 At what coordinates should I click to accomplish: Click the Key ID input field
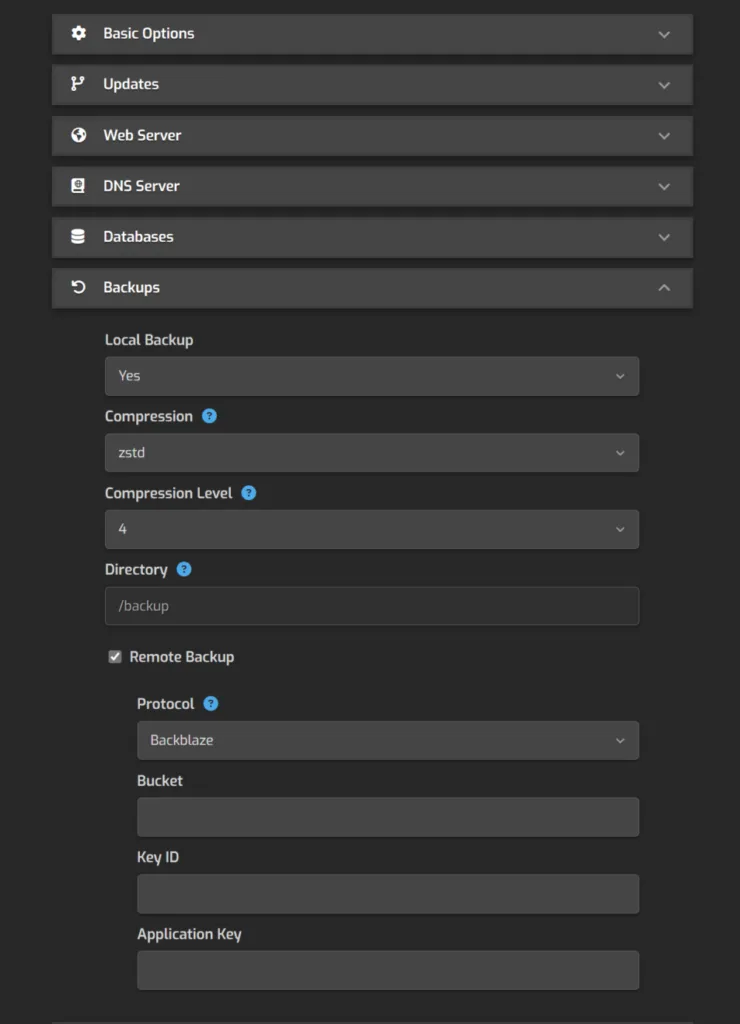388,894
